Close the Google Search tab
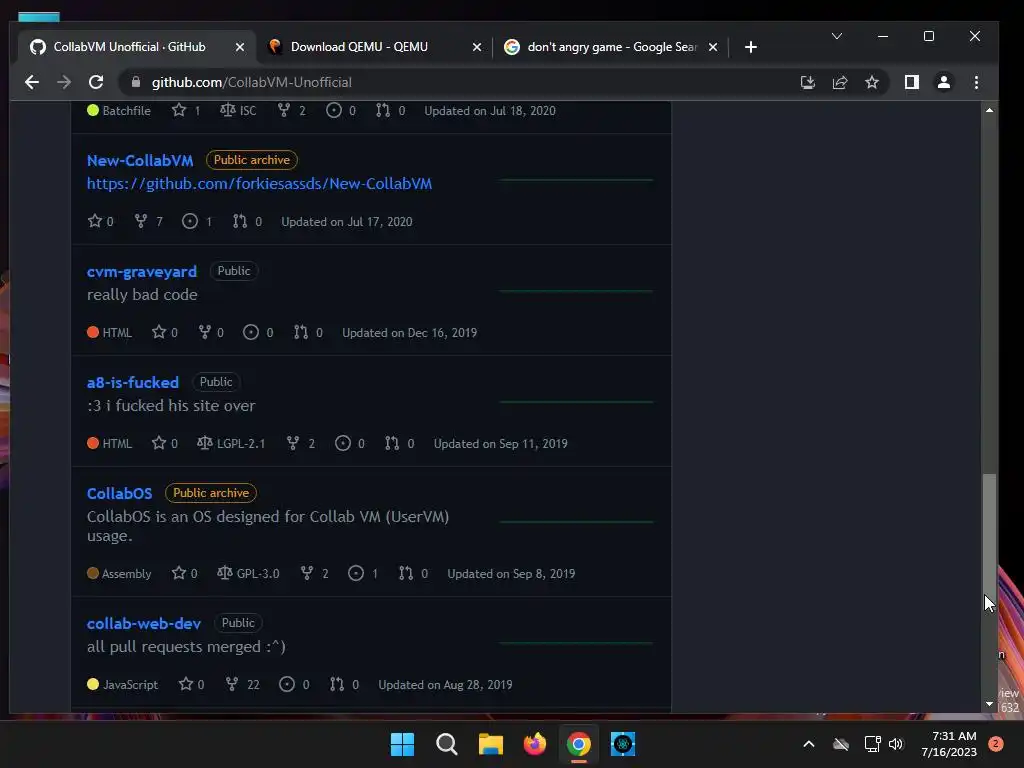The height and width of the screenshot is (768, 1024). 713,47
